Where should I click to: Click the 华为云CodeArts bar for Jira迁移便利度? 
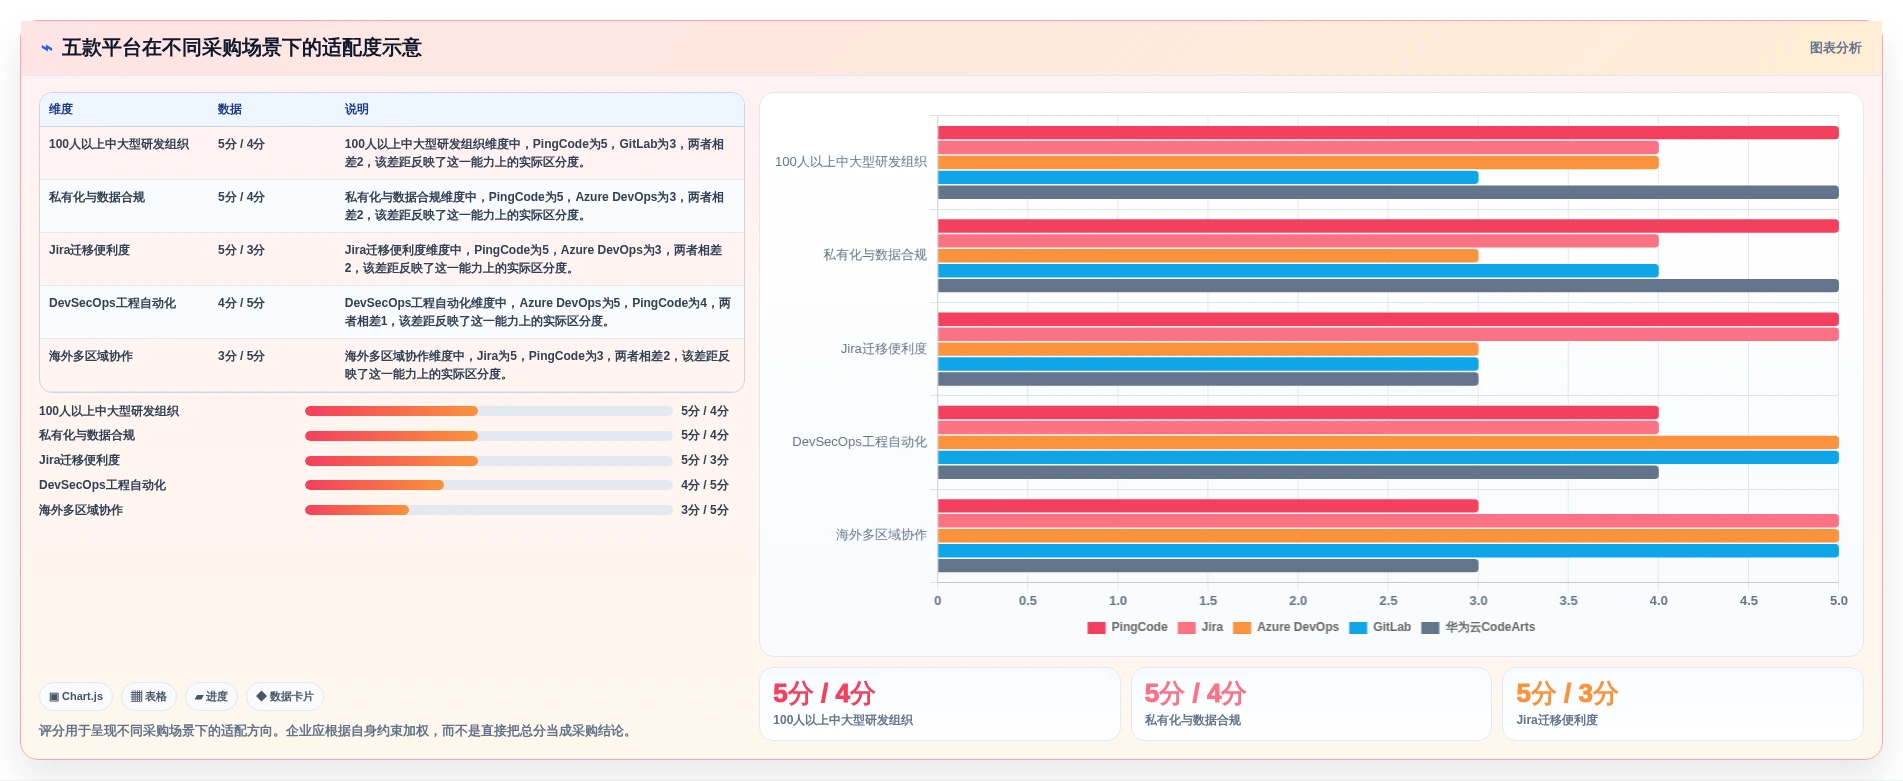point(1208,379)
